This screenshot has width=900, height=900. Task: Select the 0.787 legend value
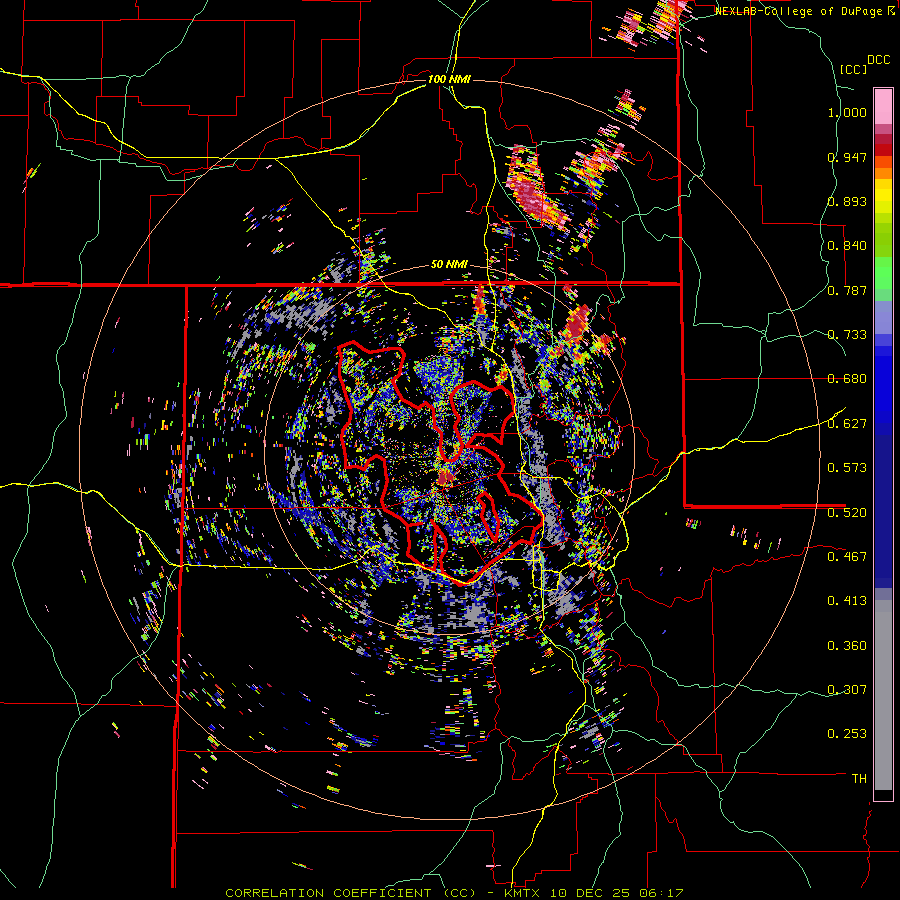tap(847, 290)
